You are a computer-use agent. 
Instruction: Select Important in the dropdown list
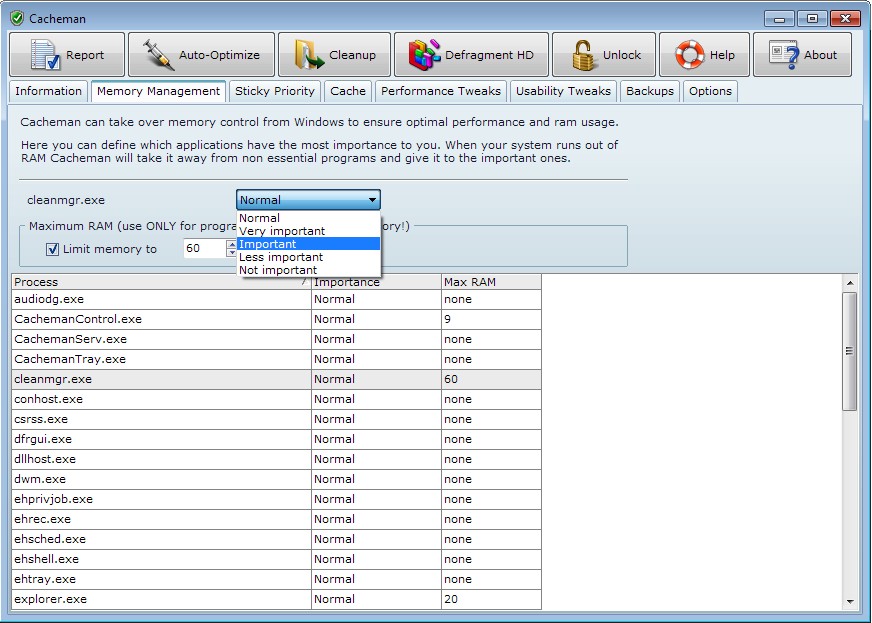[309, 244]
